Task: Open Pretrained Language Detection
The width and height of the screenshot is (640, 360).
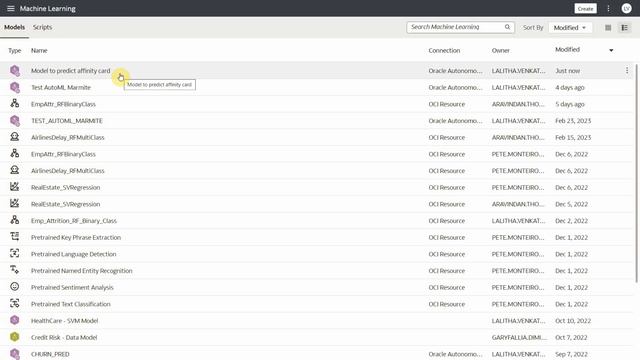Action: (73, 254)
